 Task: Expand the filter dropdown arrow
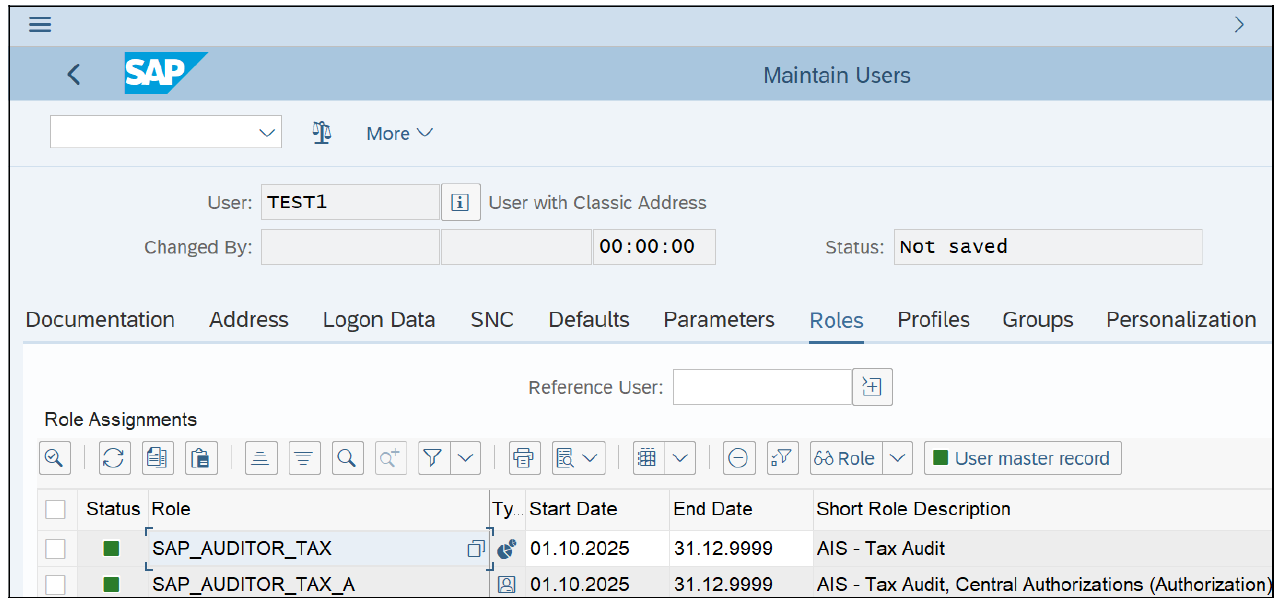(466, 458)
